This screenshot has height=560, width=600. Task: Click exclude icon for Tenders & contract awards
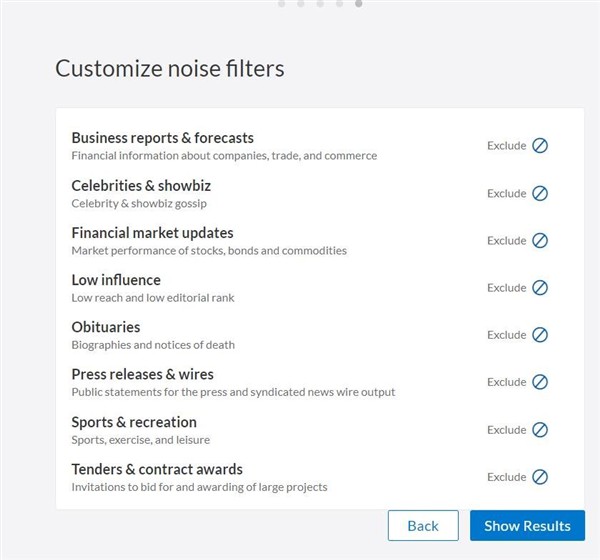(540, 477)
